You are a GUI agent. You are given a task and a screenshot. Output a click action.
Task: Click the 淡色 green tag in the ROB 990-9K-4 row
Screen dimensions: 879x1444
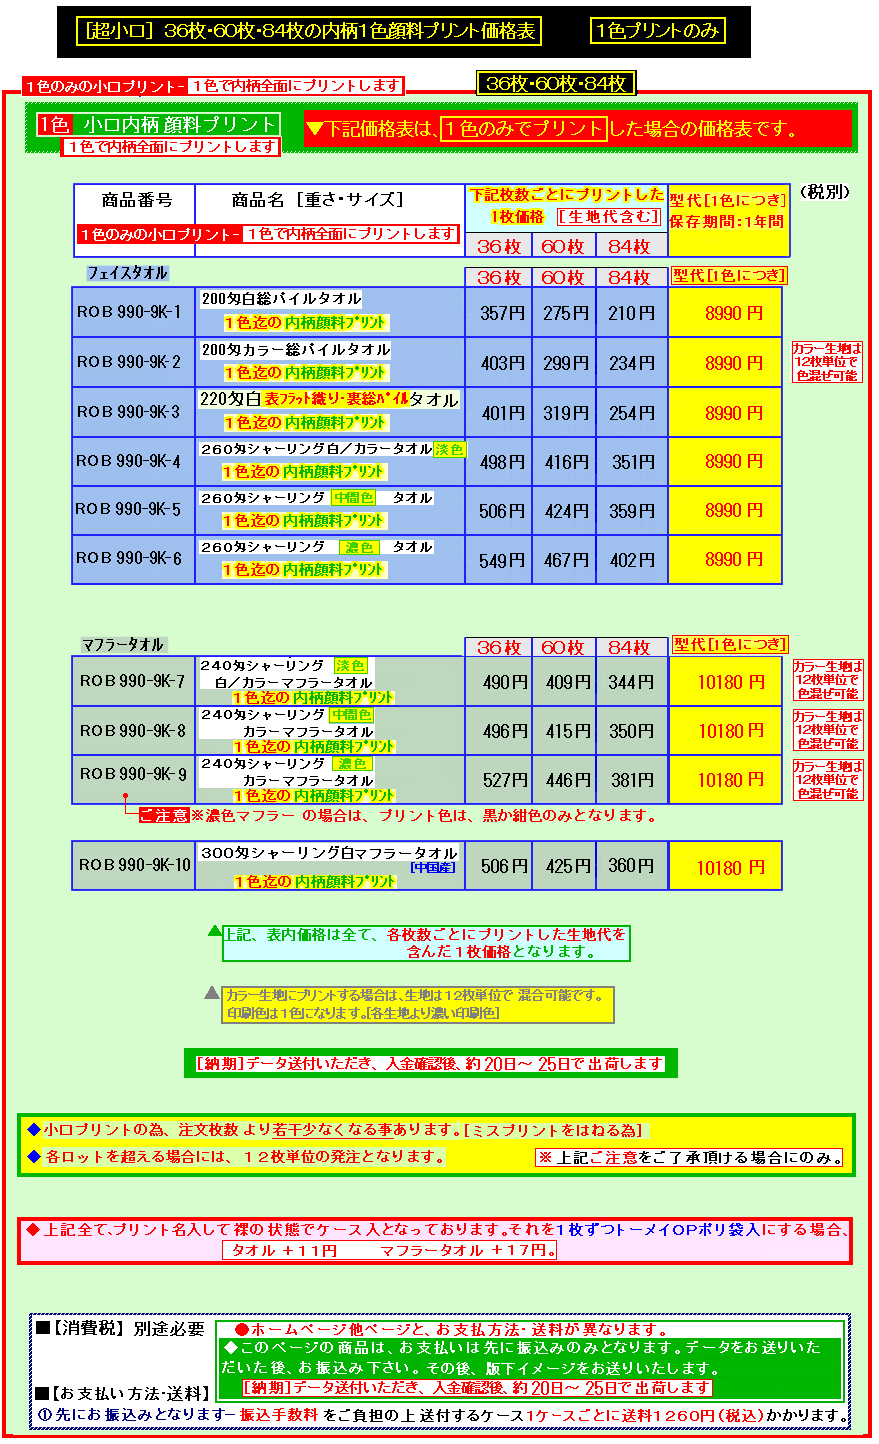pos(449,450)
